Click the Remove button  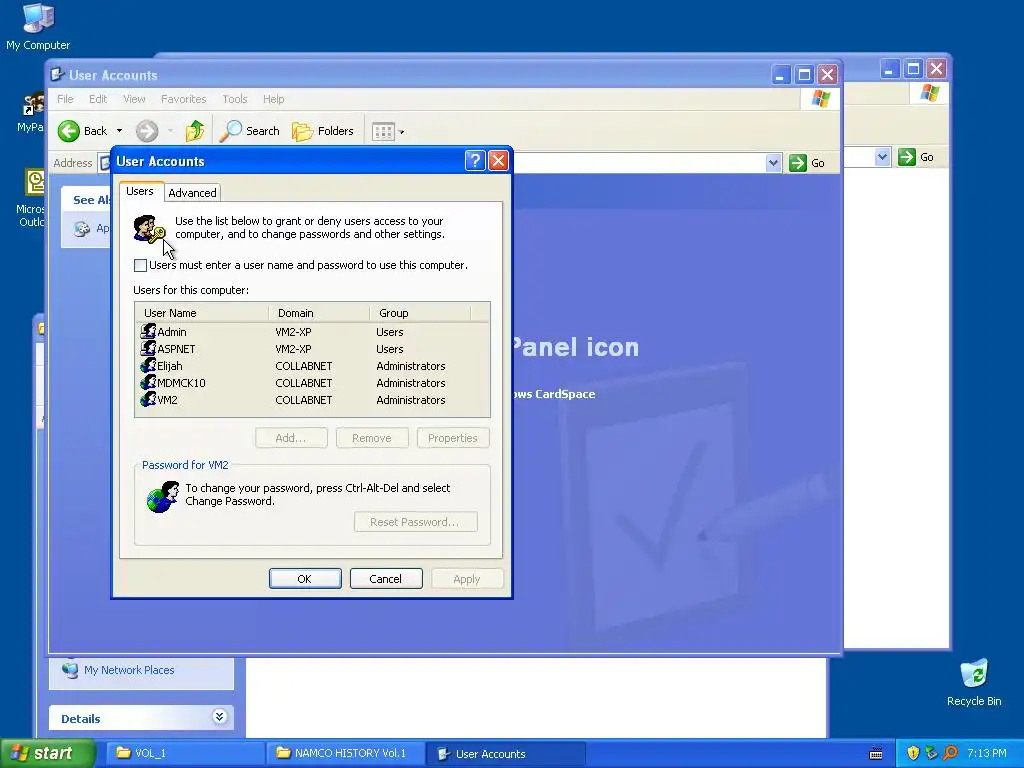[x=372, y=438]
